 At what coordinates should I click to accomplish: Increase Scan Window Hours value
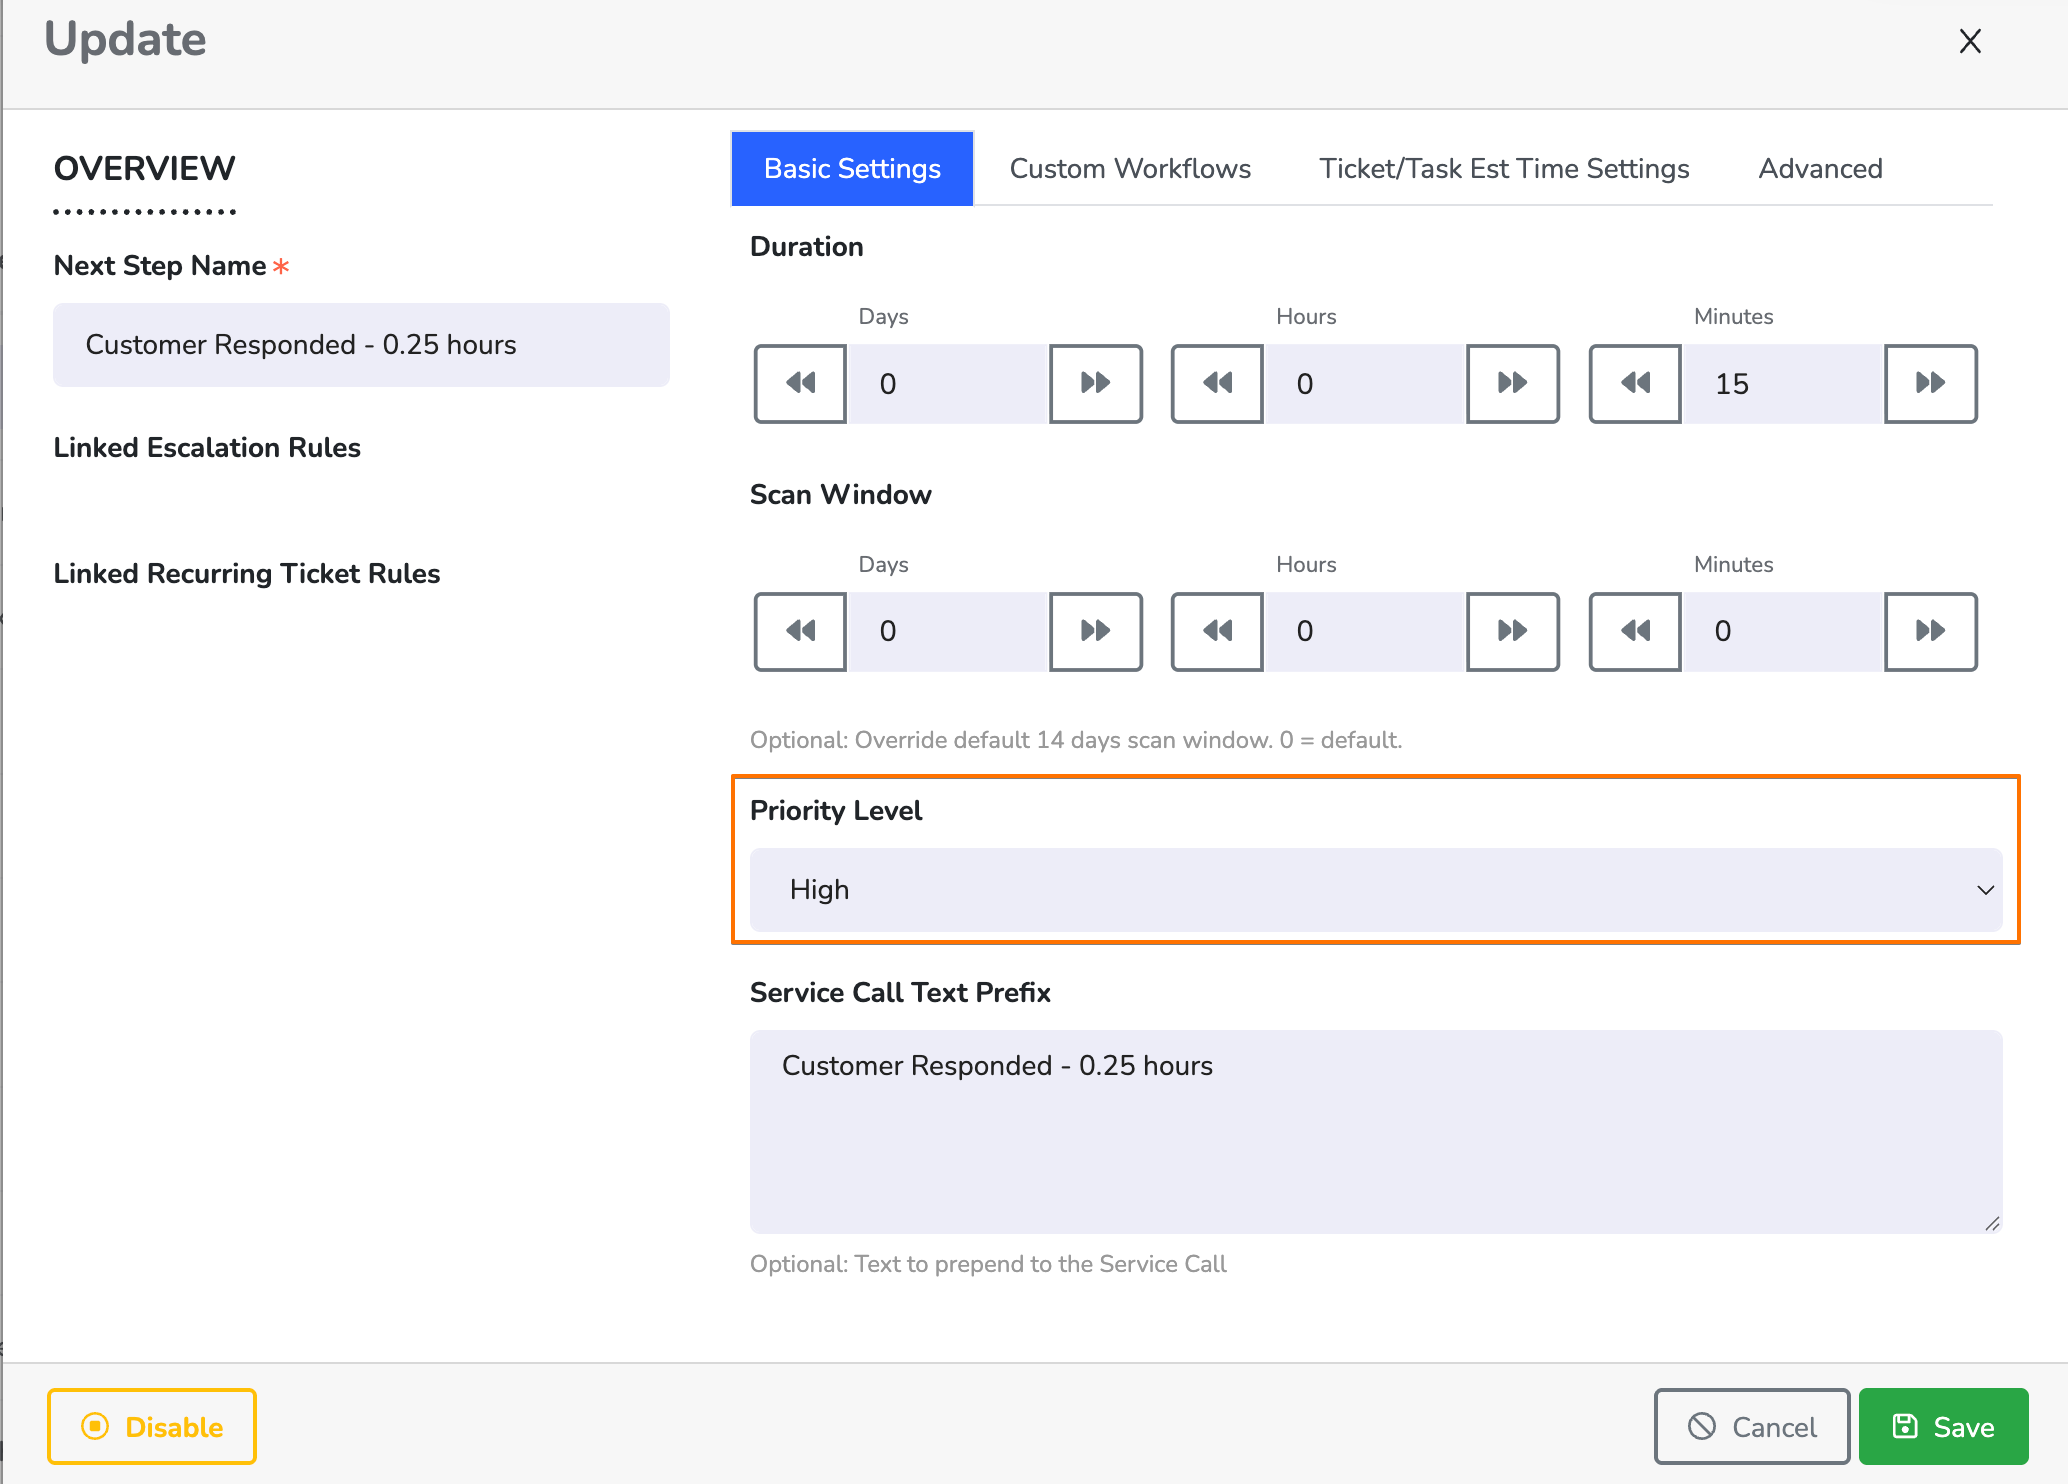point(1512,631)
